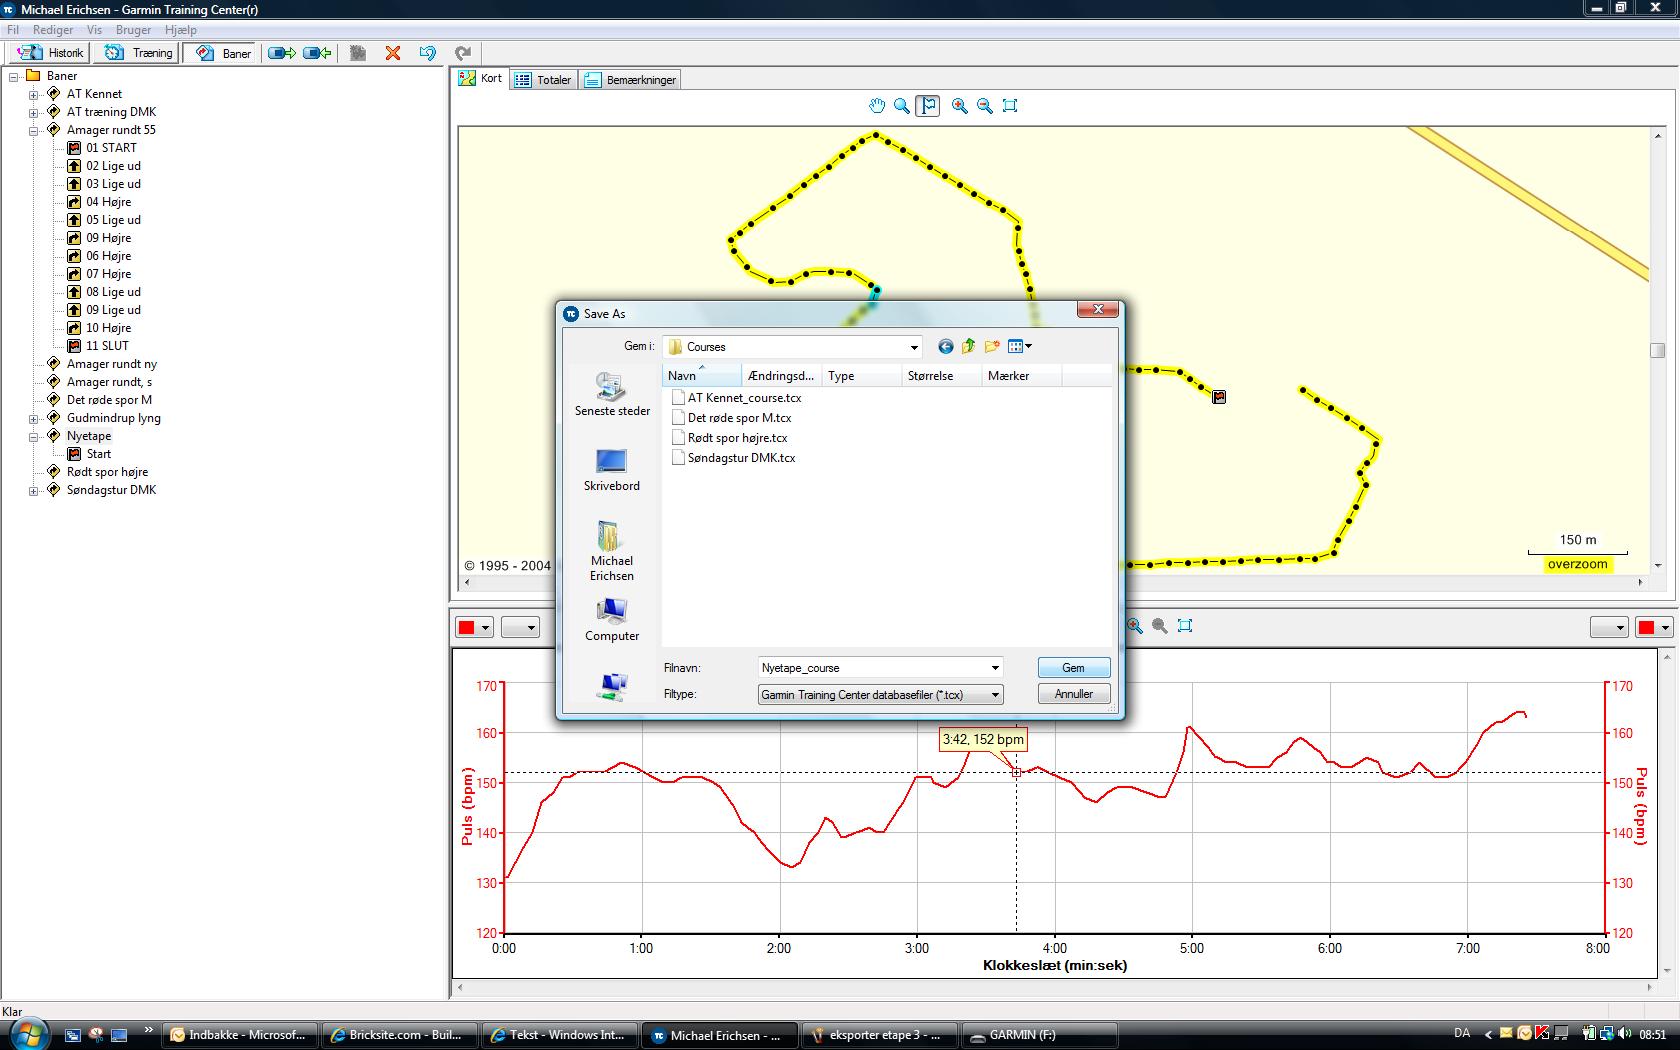Viewport: 1680px width, 1050px height.
Task: Open the Filtype dropdown list
Action: pyautogui.click(x=995, y=695)
